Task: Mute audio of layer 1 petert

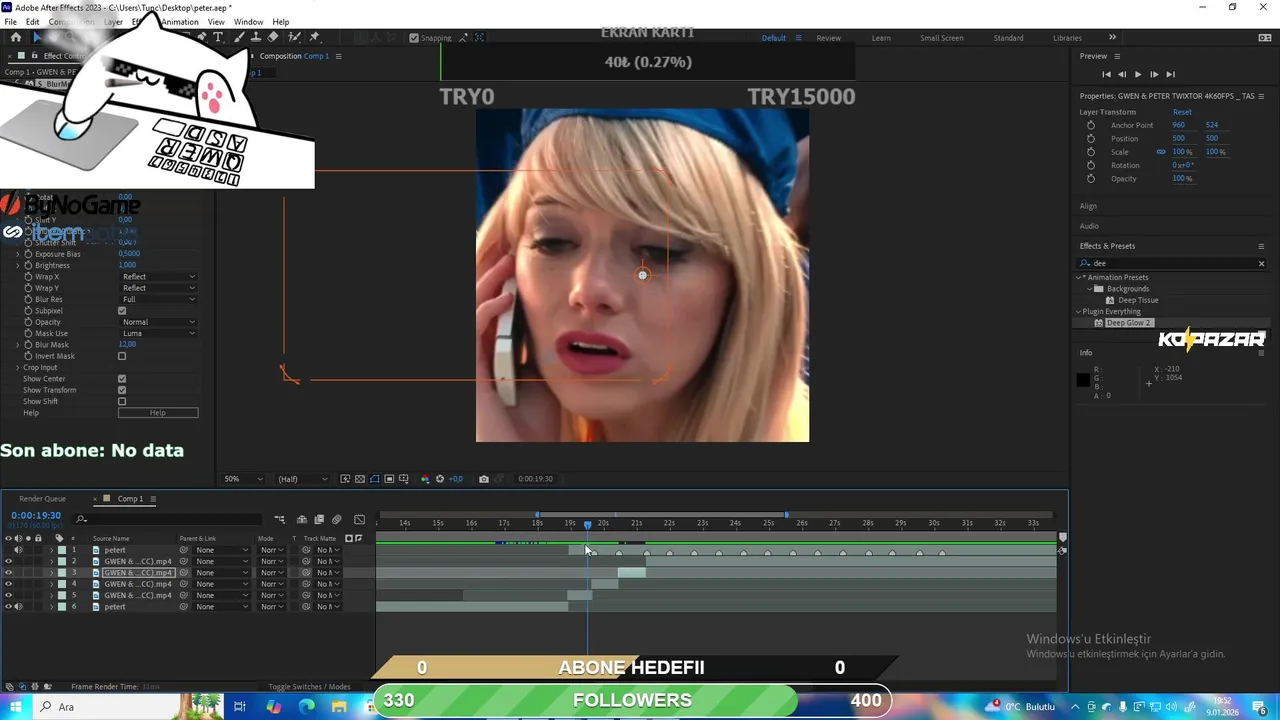Action: (18, 550)
